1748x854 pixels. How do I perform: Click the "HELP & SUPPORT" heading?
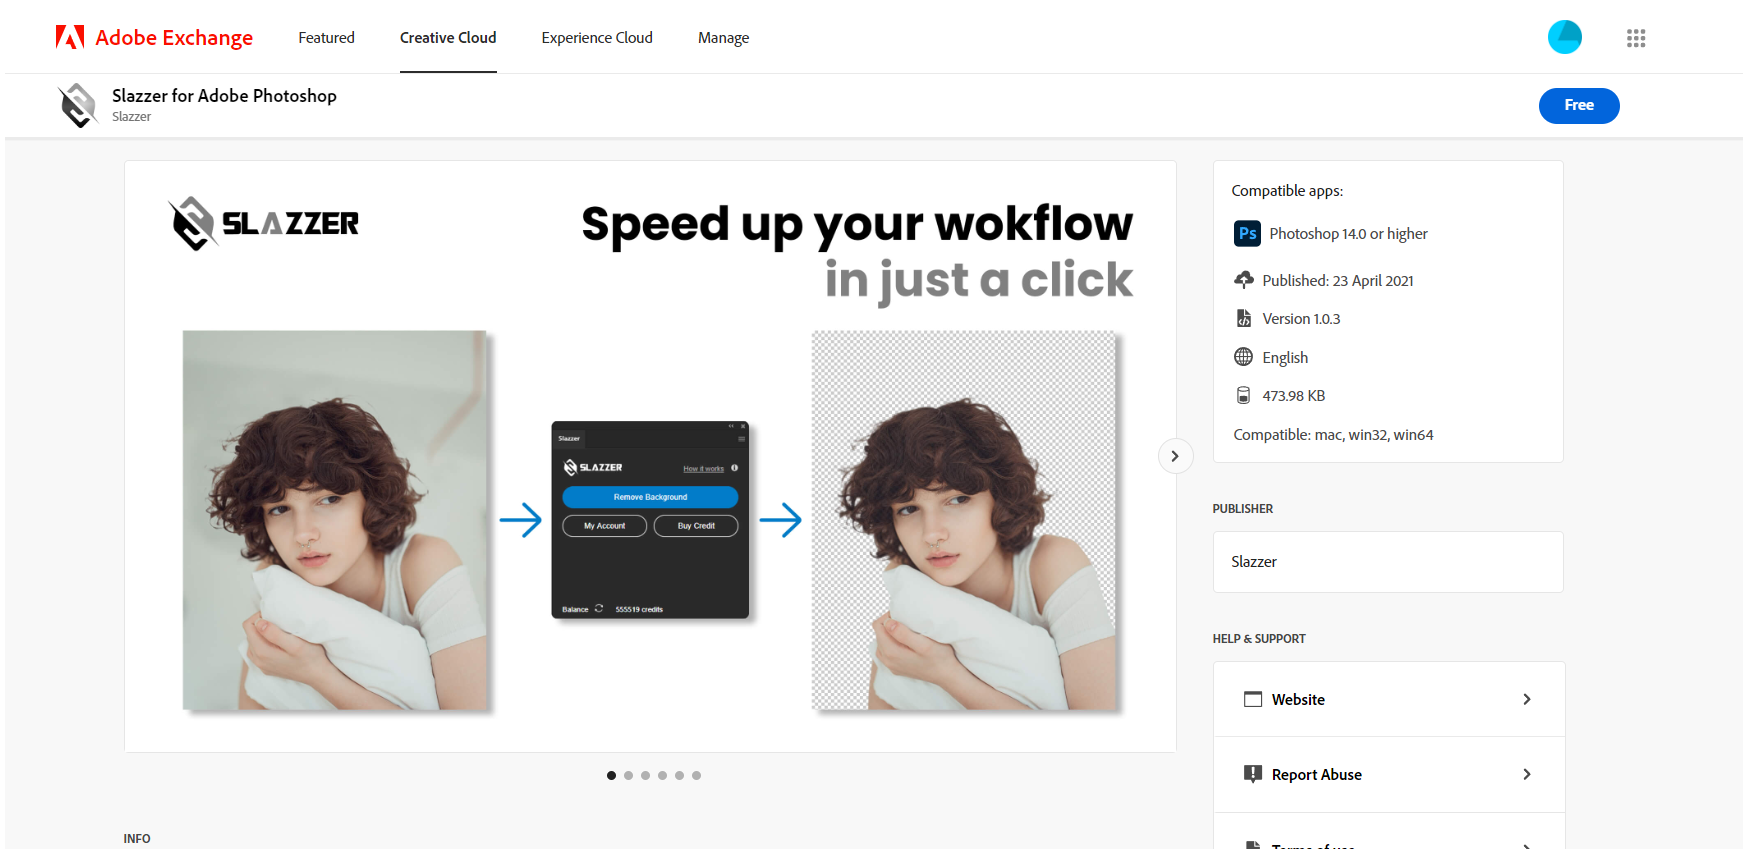pos(1259,639)
